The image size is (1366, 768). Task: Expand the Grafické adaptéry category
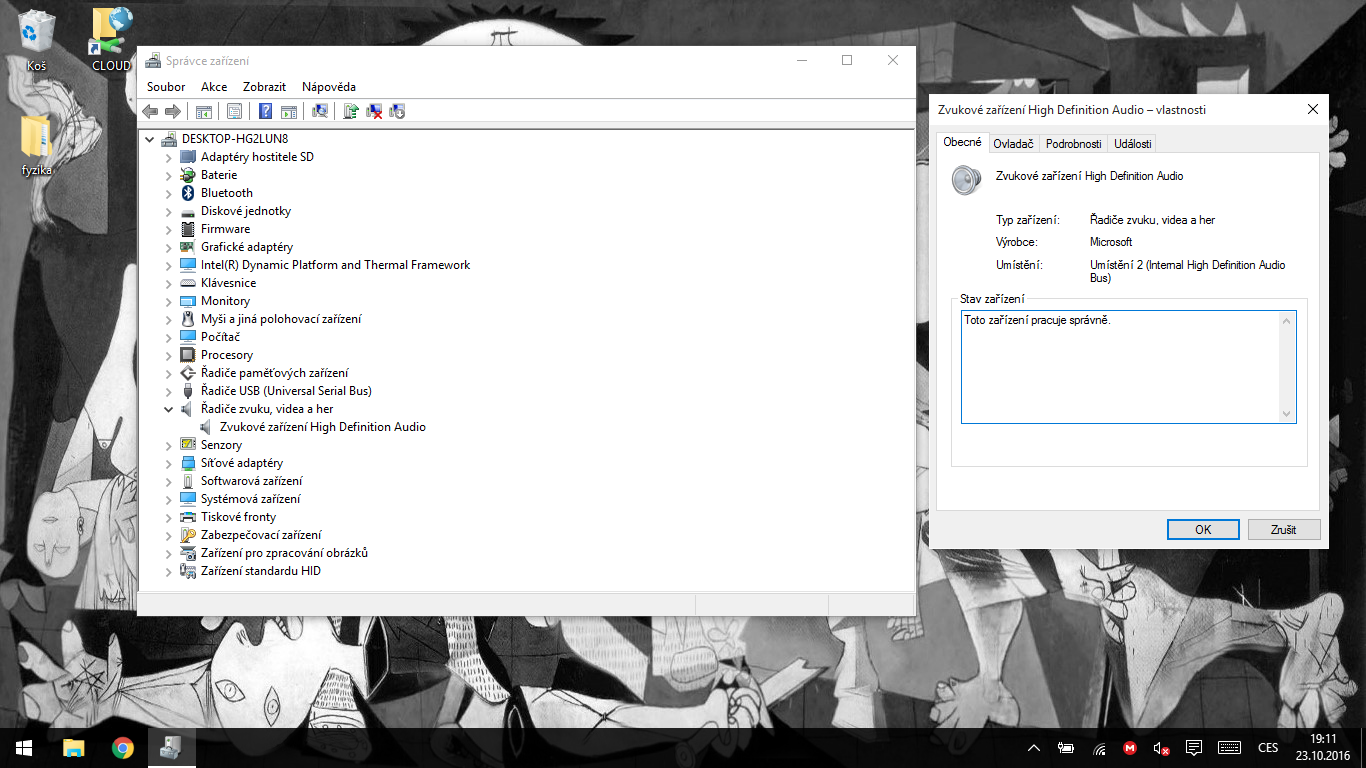[168, 247]
